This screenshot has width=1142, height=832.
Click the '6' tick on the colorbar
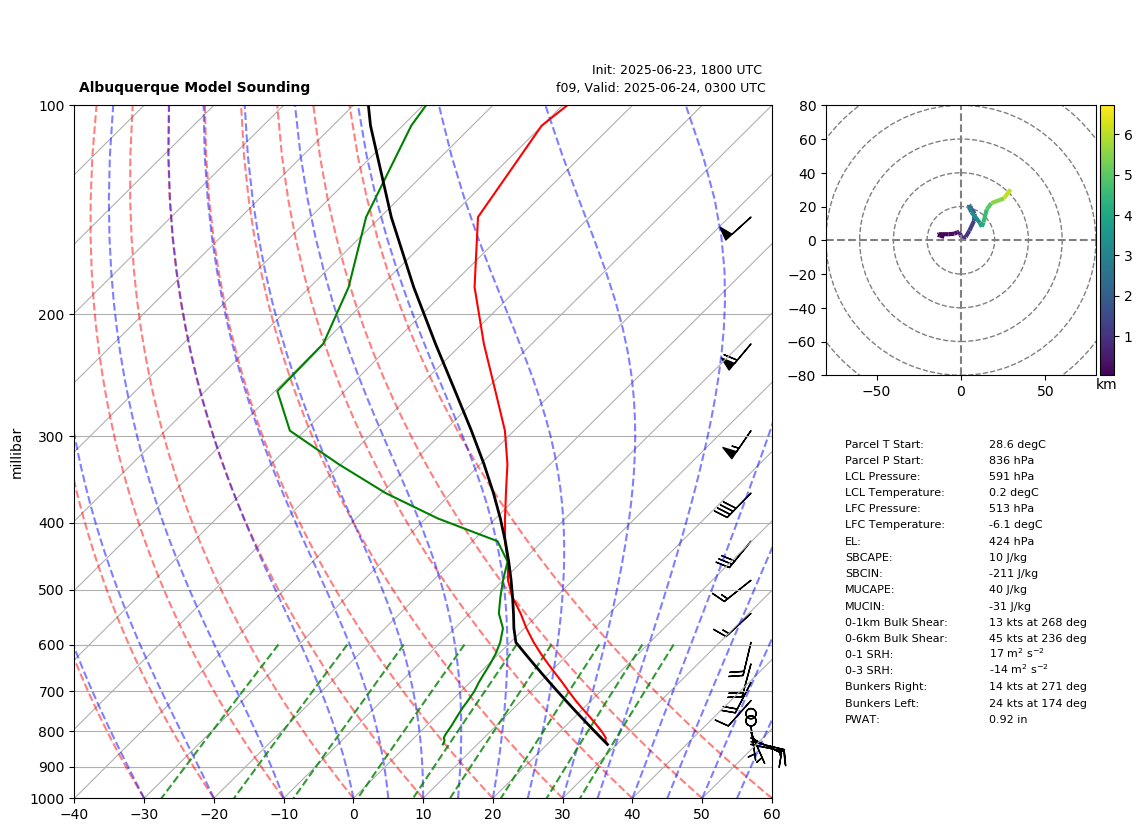point(1127,135)
